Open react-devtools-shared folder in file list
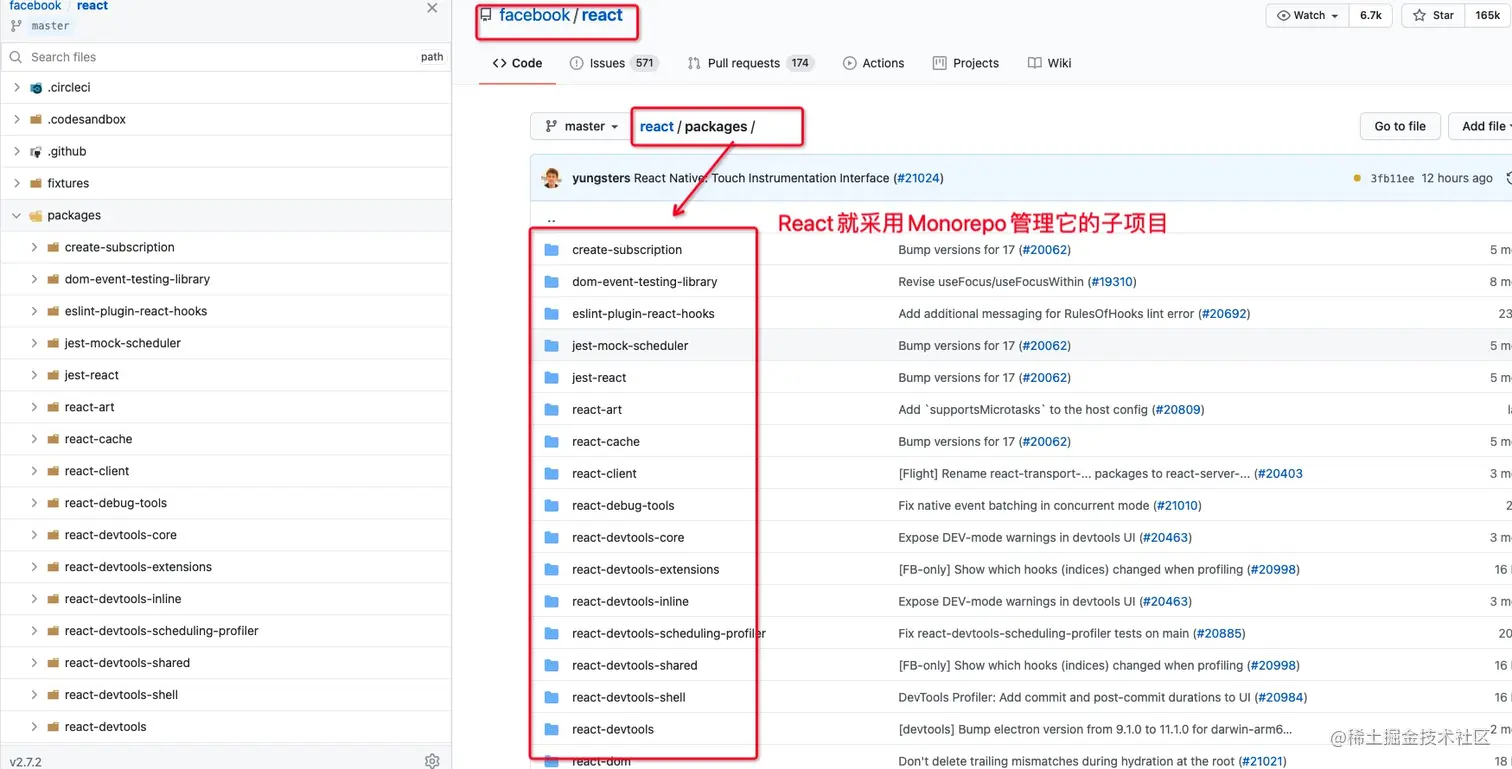 tap(635, 665)
